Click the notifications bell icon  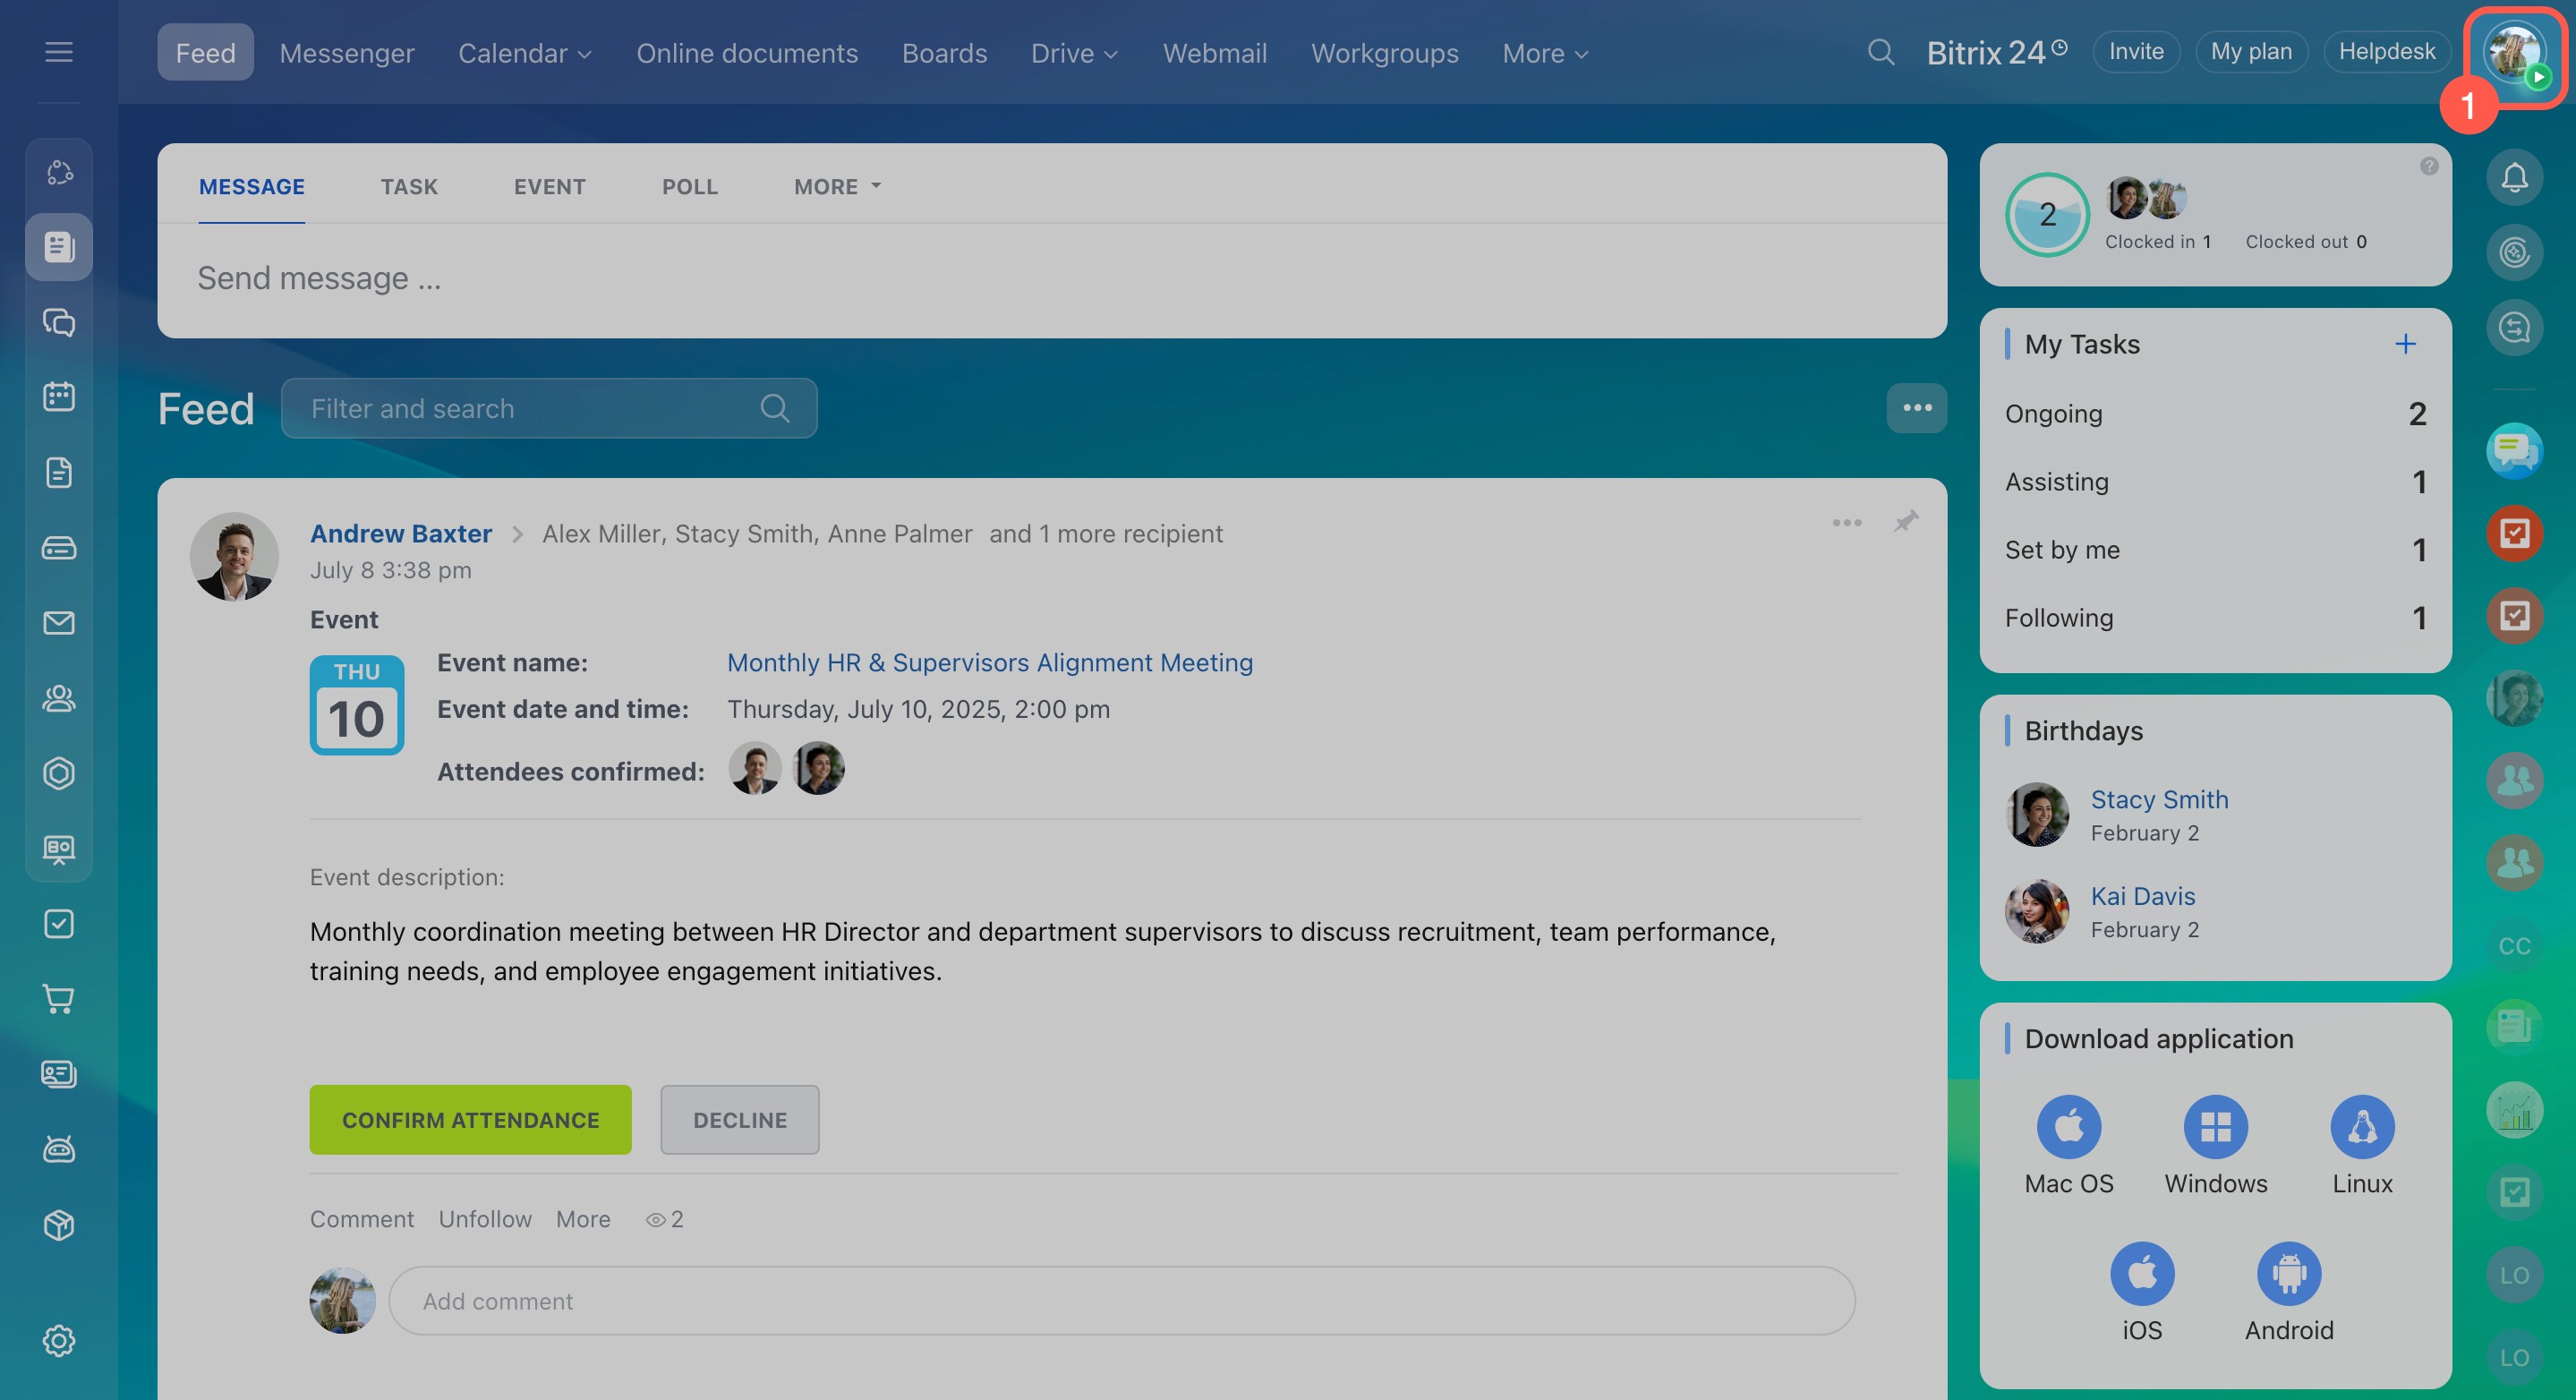[x=2514, y=178]
